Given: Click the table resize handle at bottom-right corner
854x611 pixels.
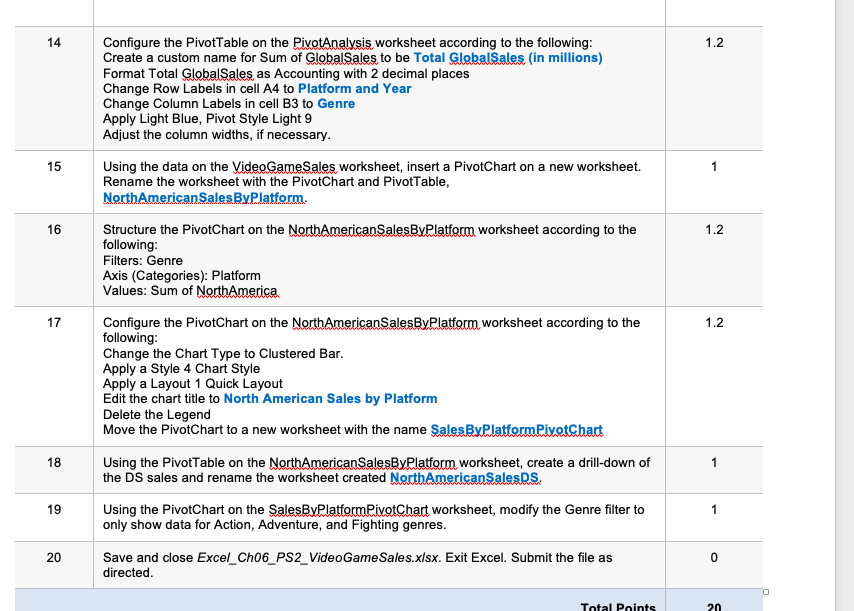Looking at the screenshot, I should coord(766,592).
